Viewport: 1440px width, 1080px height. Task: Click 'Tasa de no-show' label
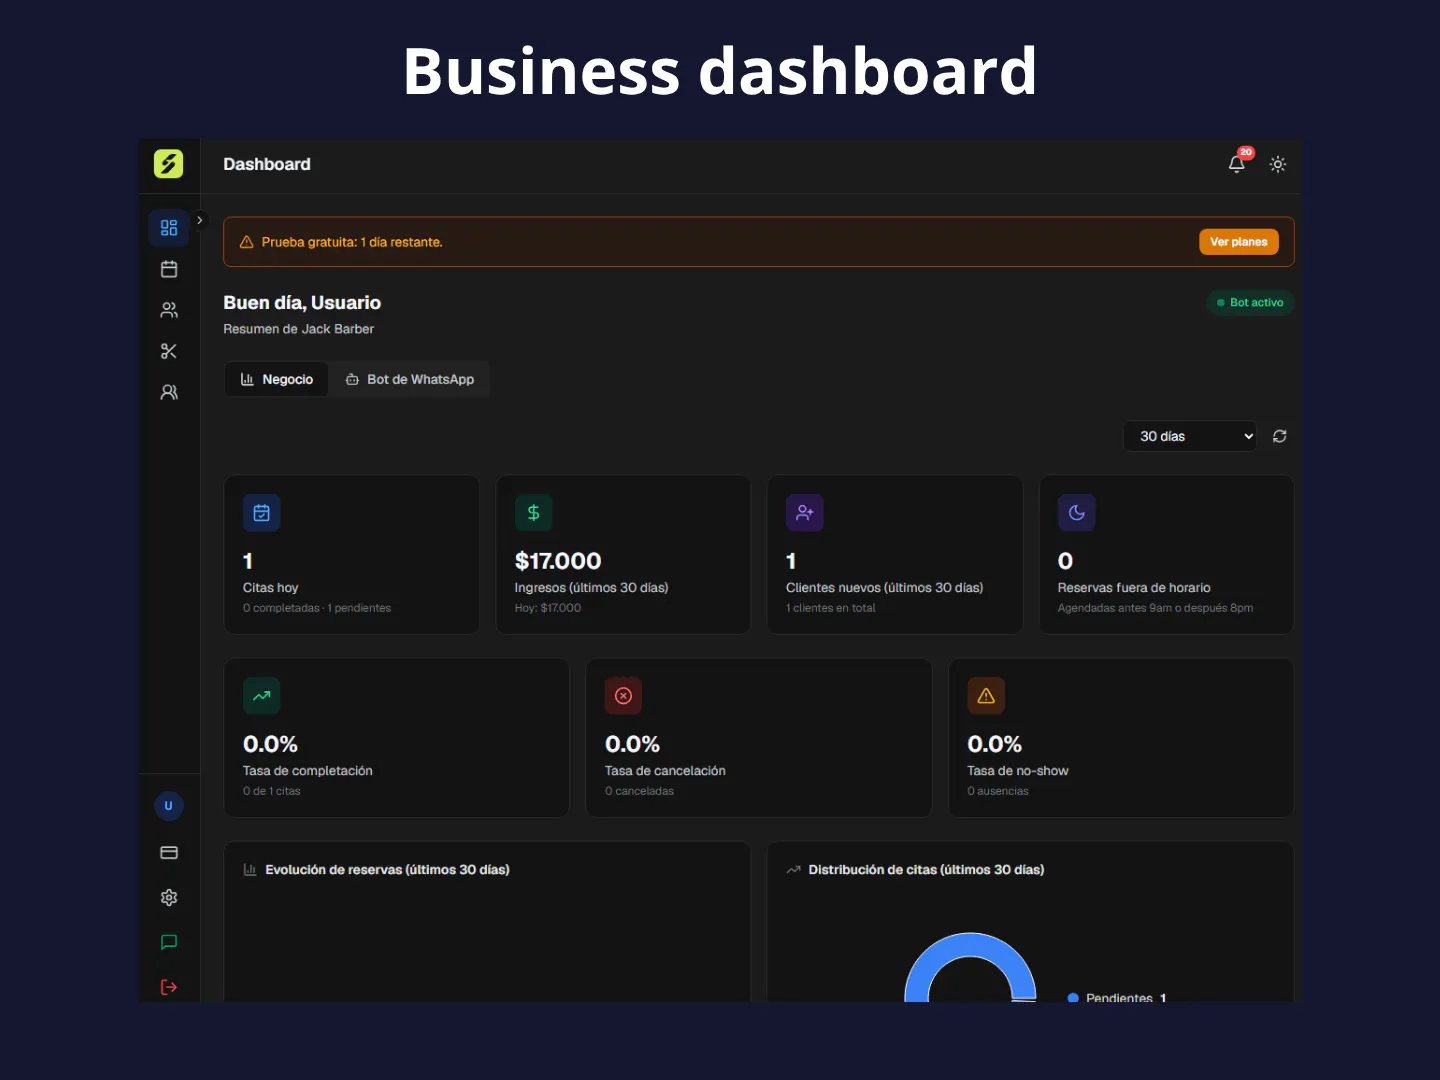pyautogui.click(x=1017, y=771)
